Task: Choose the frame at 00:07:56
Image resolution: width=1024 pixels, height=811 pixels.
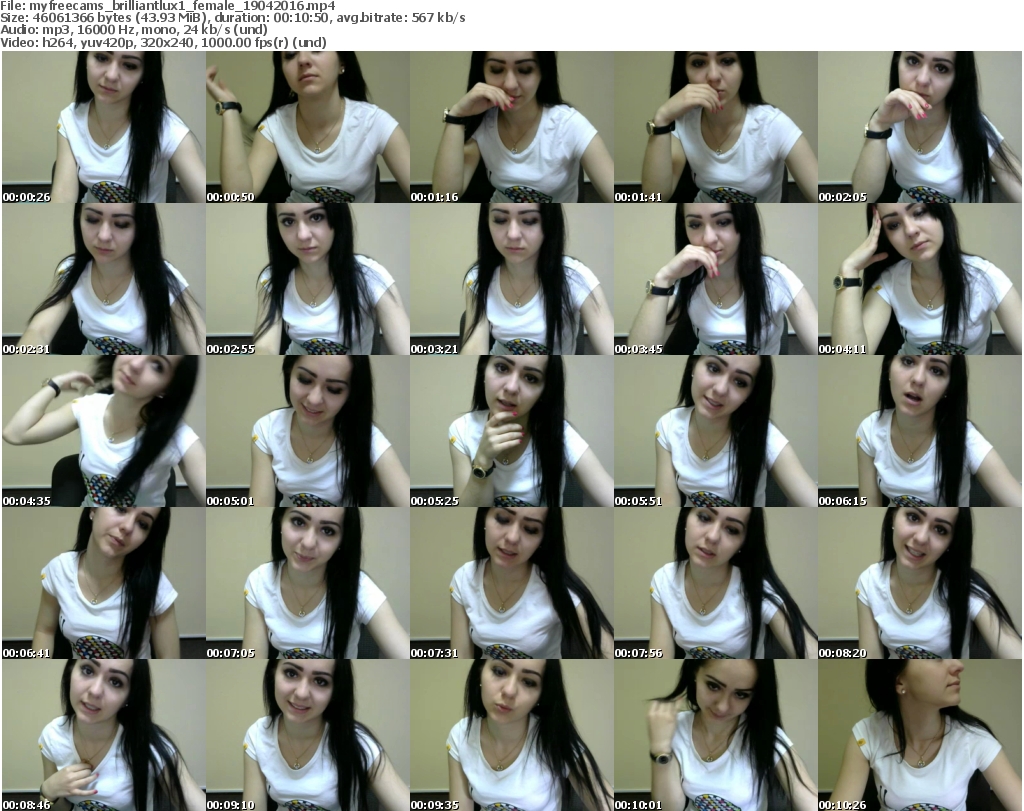Action: (715, 583)
